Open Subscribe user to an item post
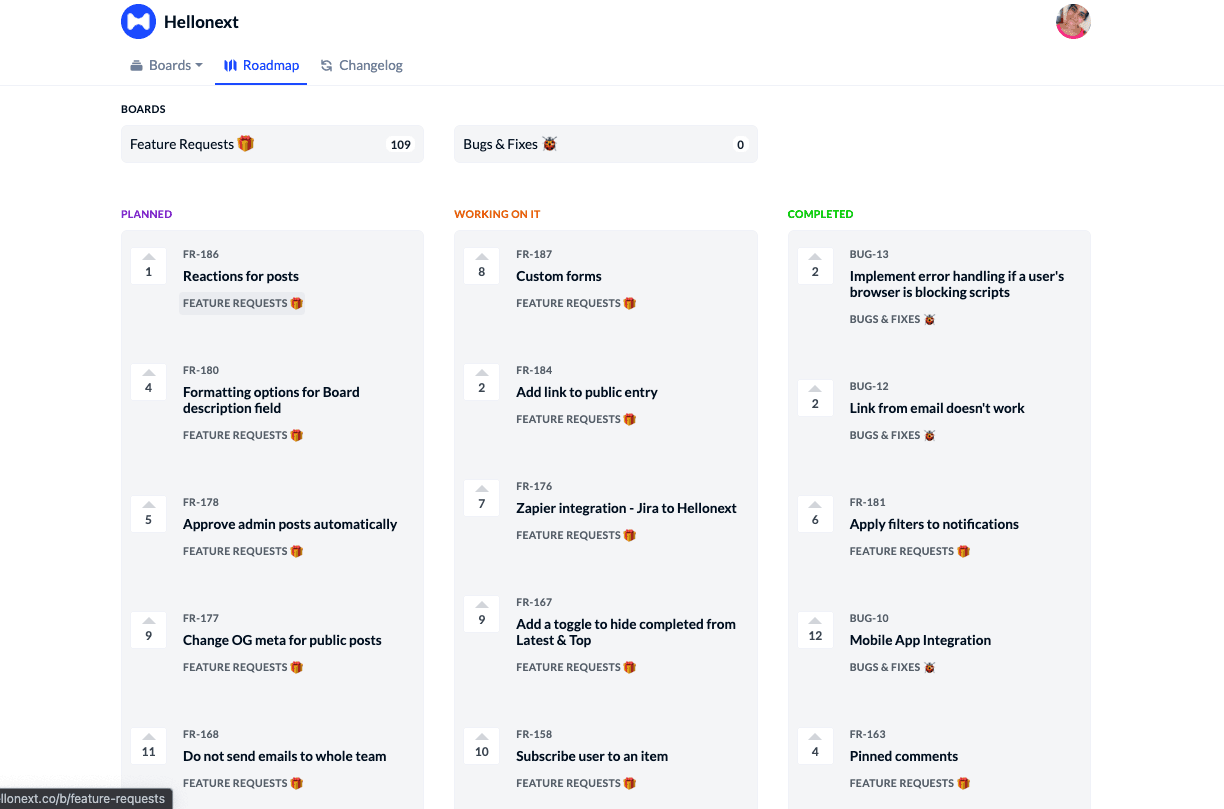This screenshot has width=1224, height=809. 592,756
